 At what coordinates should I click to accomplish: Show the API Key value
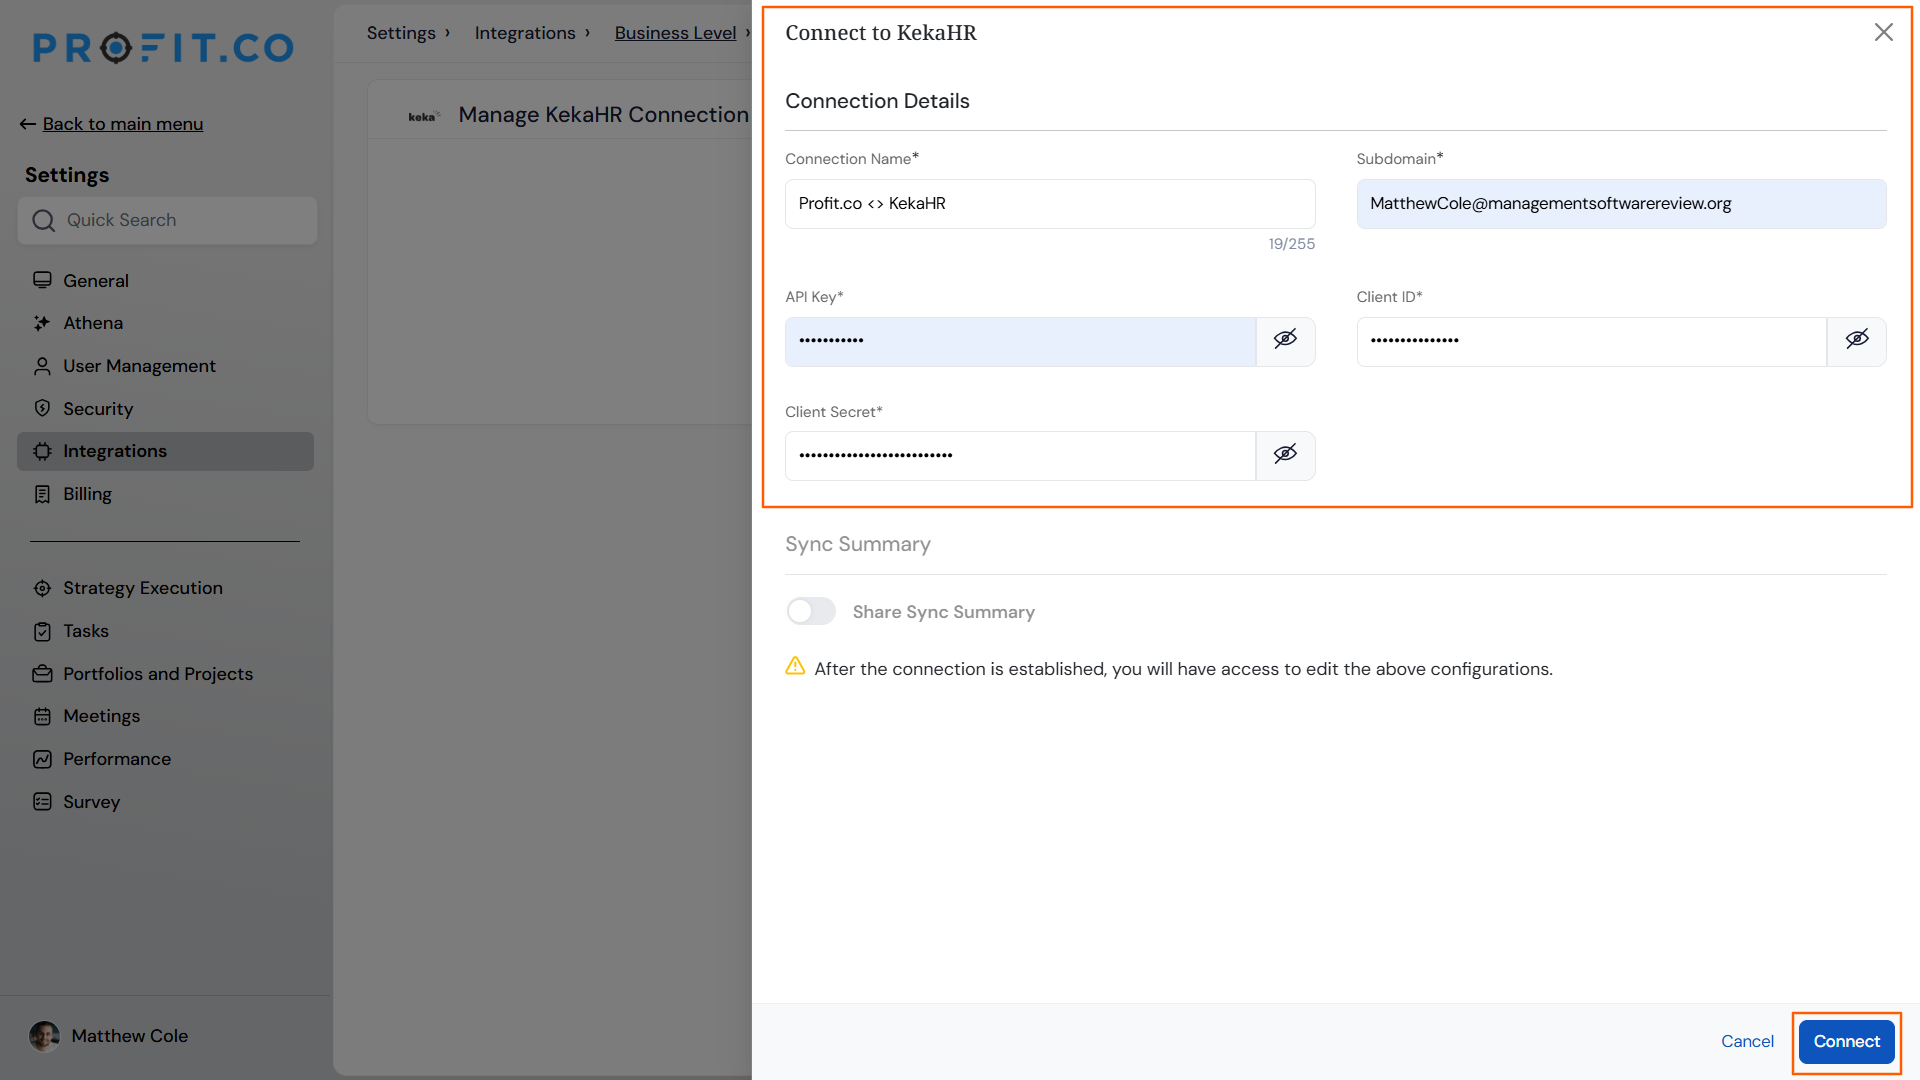coord(1285,341)
